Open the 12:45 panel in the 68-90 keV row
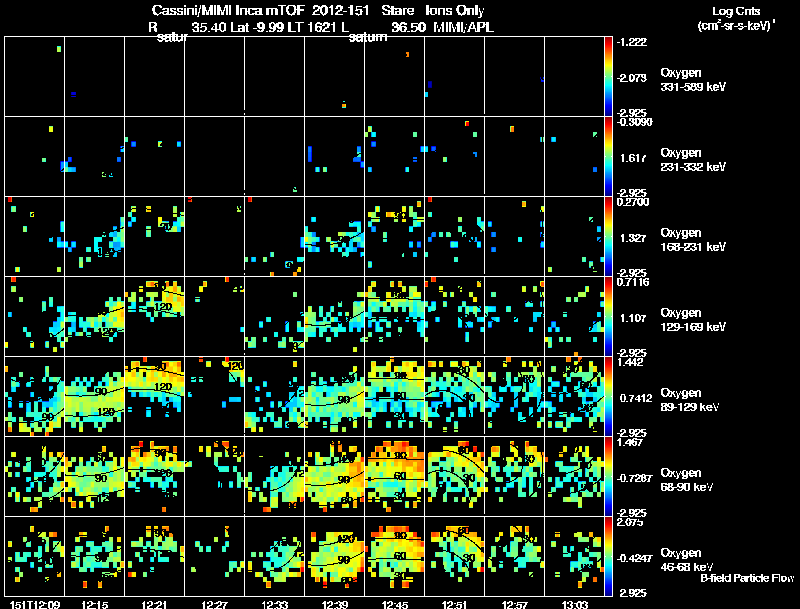The height and width of the screenshot is (609, 800). [x=394, y=476]
